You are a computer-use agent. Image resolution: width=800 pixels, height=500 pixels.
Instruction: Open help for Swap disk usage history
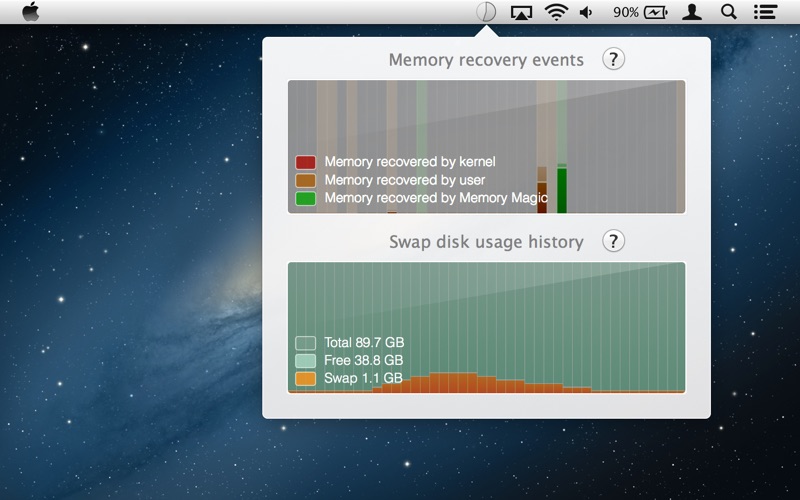coord(613,241)
